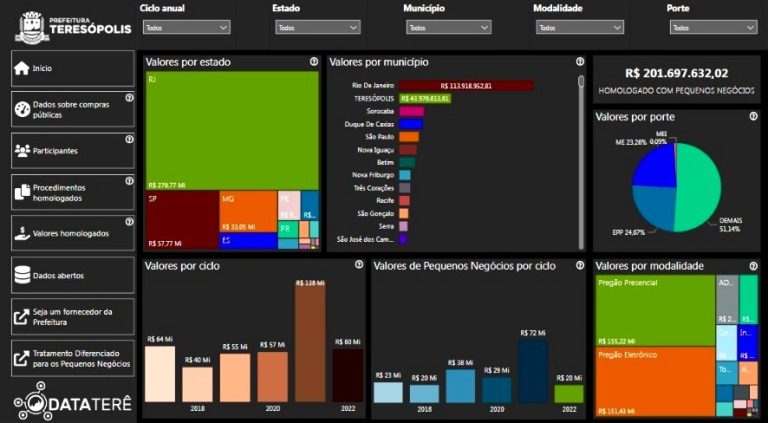768x423 pixels.
Task: Open help icon on Pequenos Negócios por ciclo
Action: [x=580, y=265]
